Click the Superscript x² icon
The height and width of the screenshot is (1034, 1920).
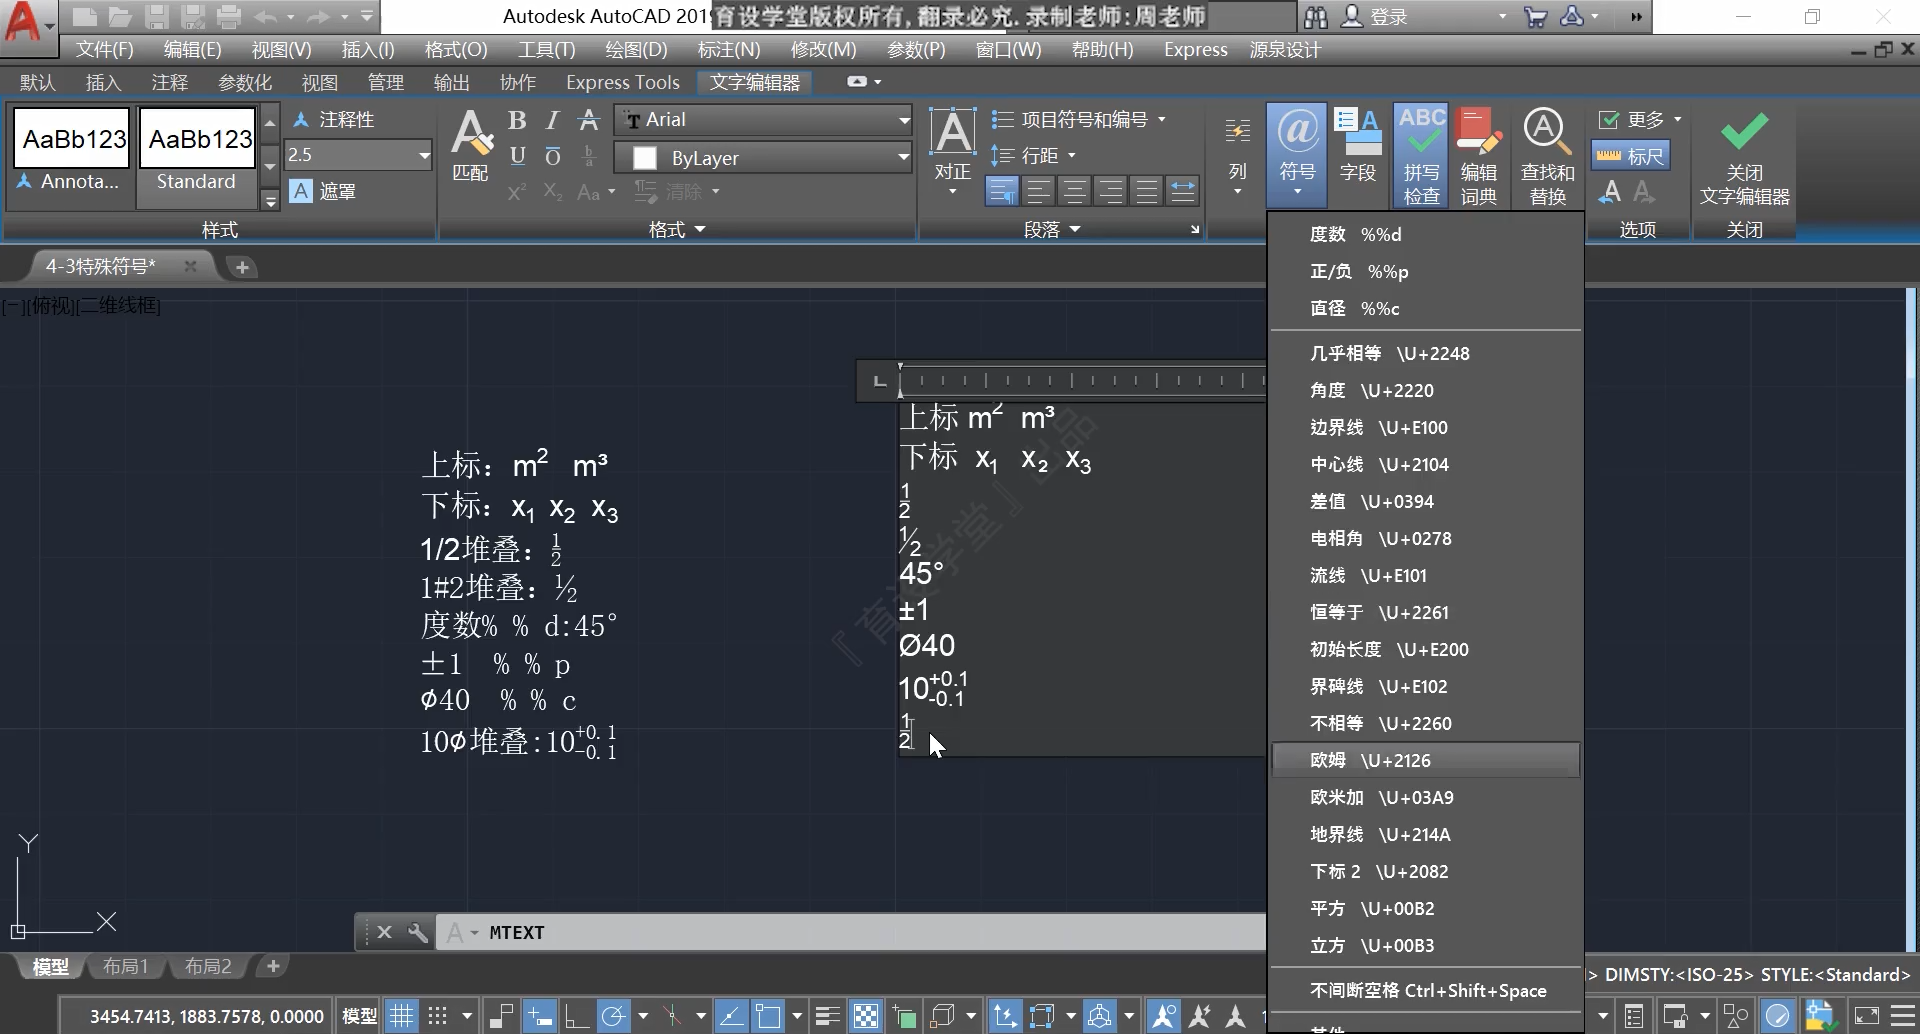click(516, 191)
